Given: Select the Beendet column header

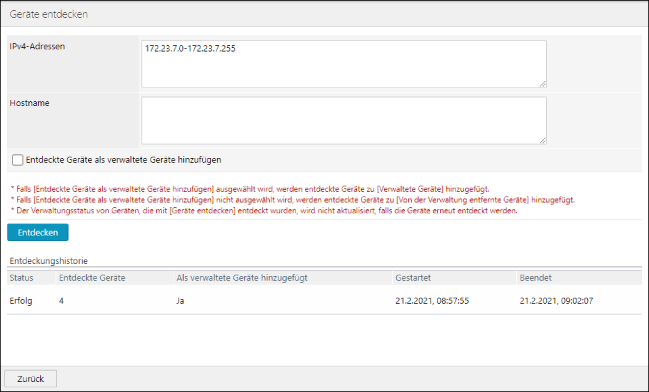Looking at the screenshot, I should (536, 278).
